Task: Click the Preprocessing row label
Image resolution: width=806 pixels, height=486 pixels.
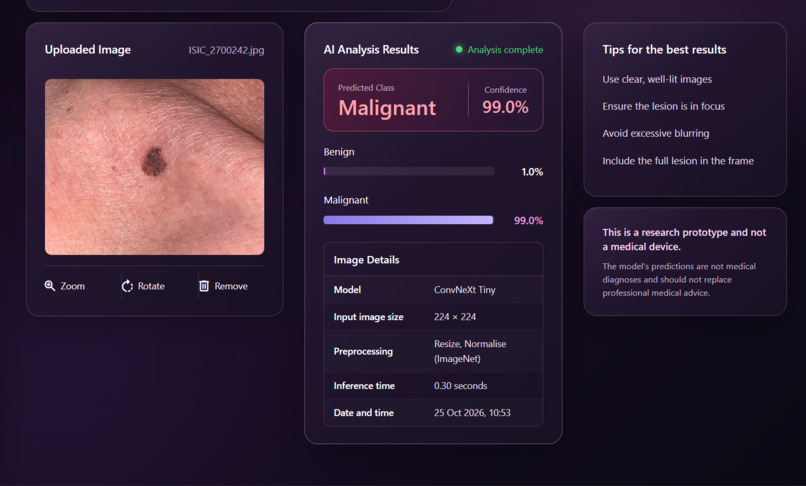Action: [x=363, y=351]
